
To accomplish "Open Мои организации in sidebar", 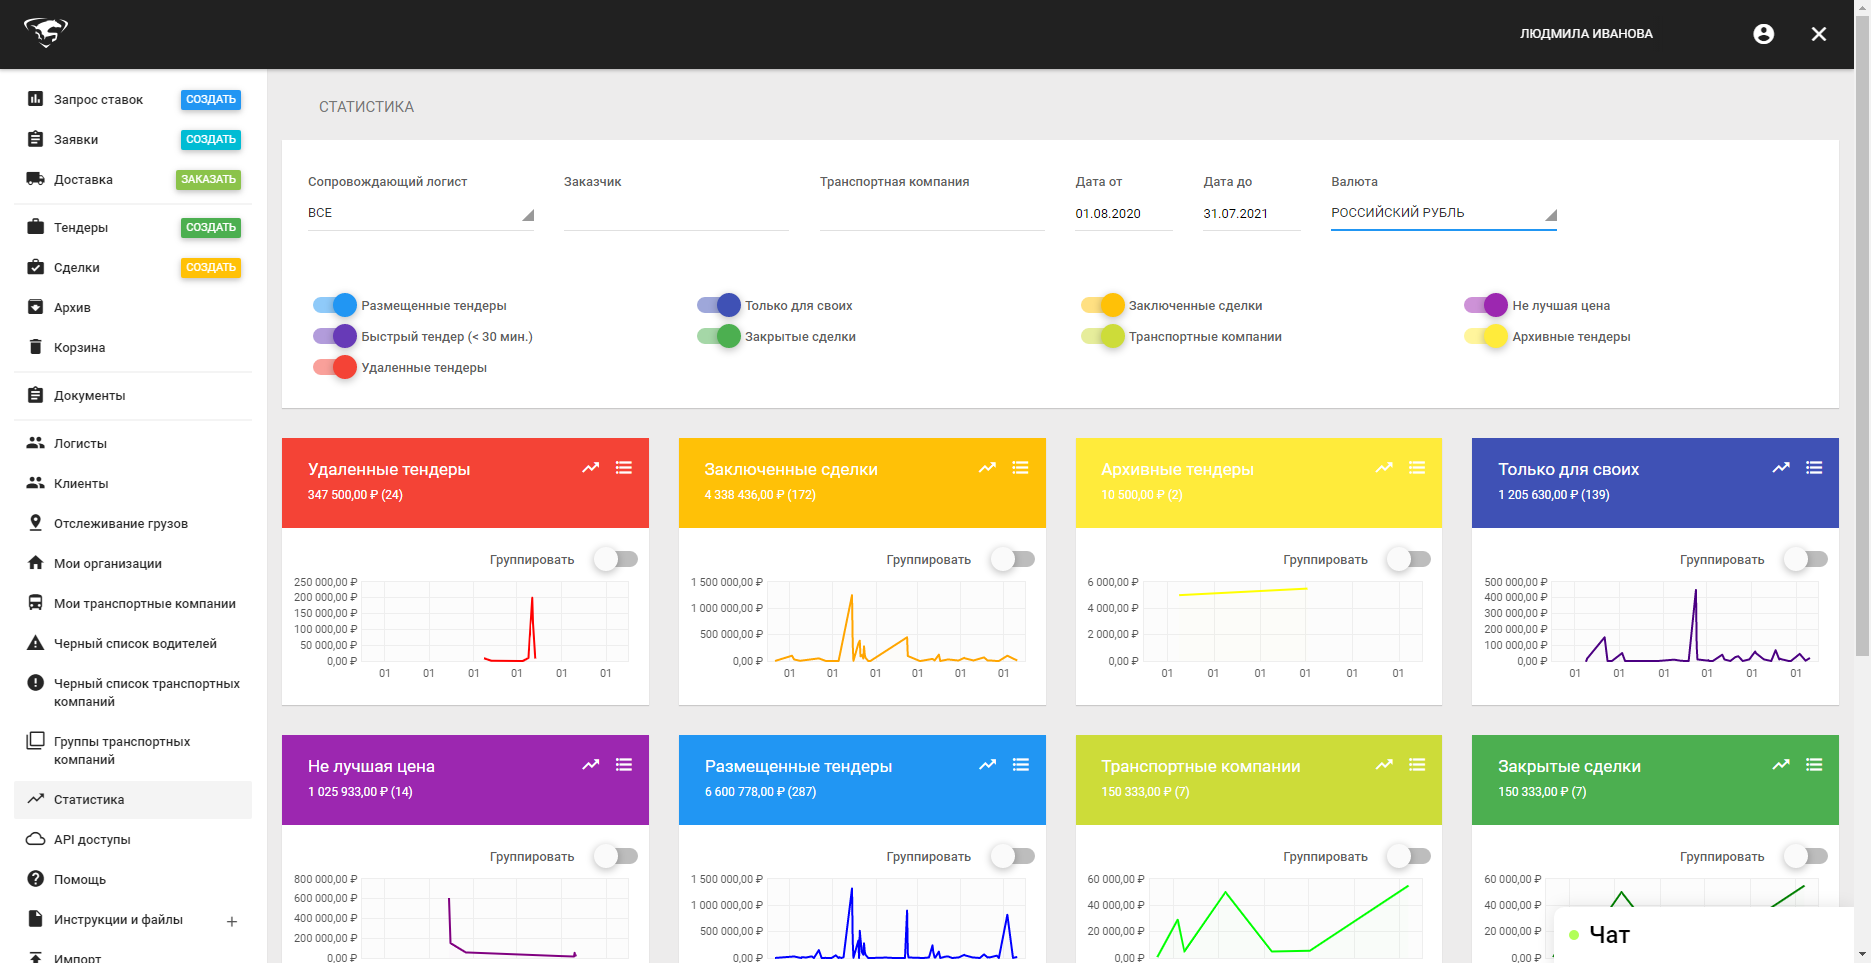I will [x=108, y=564].
